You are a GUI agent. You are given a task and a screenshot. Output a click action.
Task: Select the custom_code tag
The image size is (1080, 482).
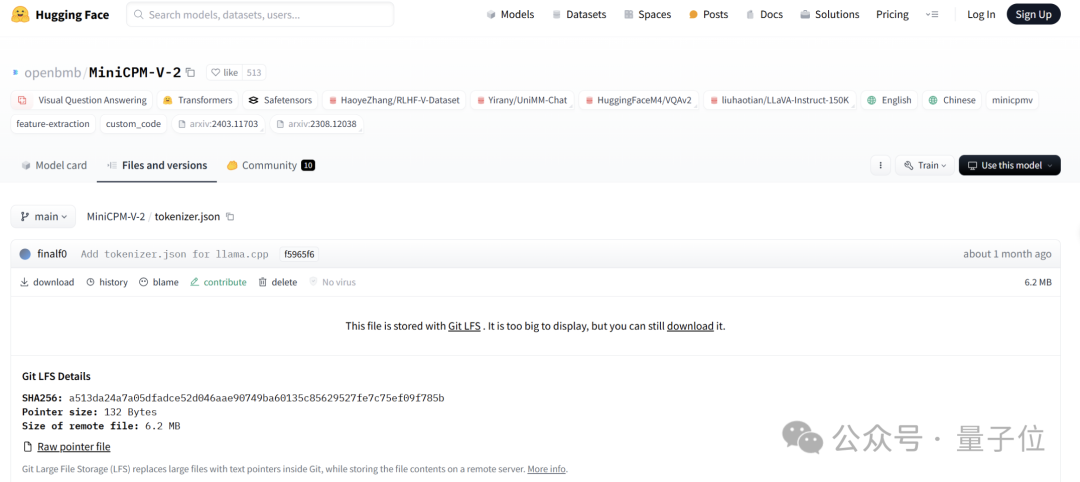[x=134, y=124]
